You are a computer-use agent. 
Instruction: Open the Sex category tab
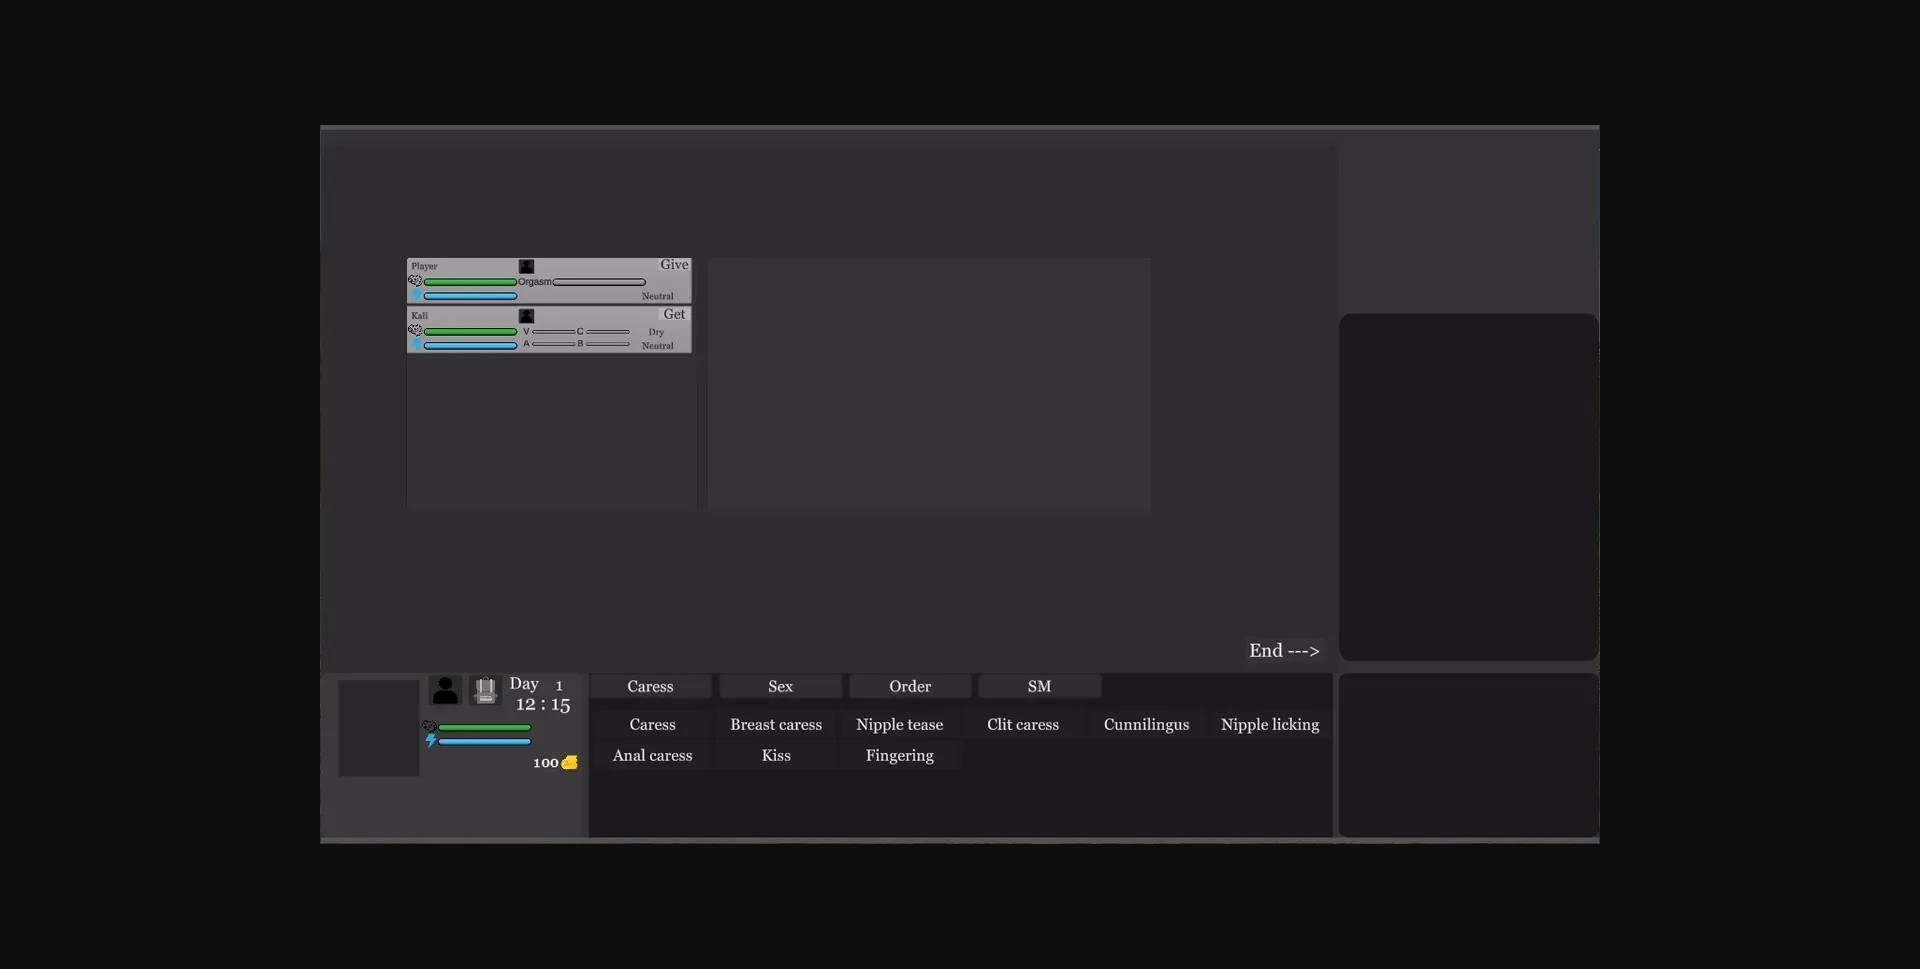(x=780, y=687)
